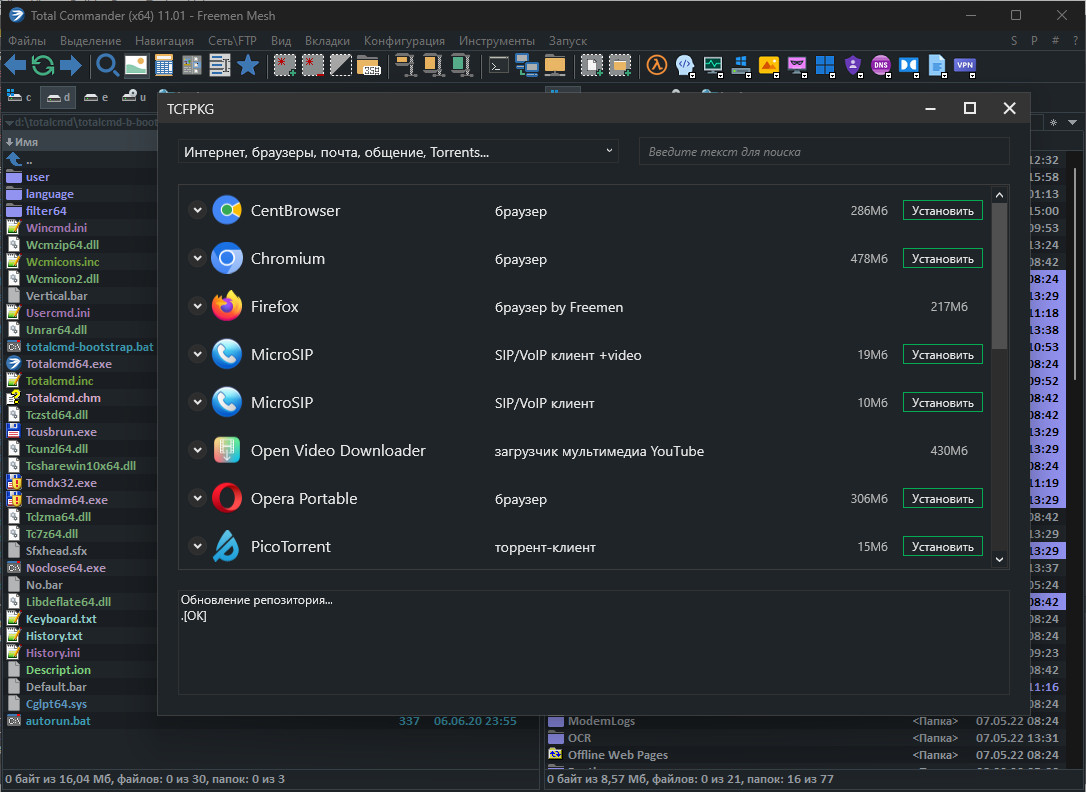This screenshot has height=792, width=1086.
Task: Switch to drive c
Action: [21, 97]
